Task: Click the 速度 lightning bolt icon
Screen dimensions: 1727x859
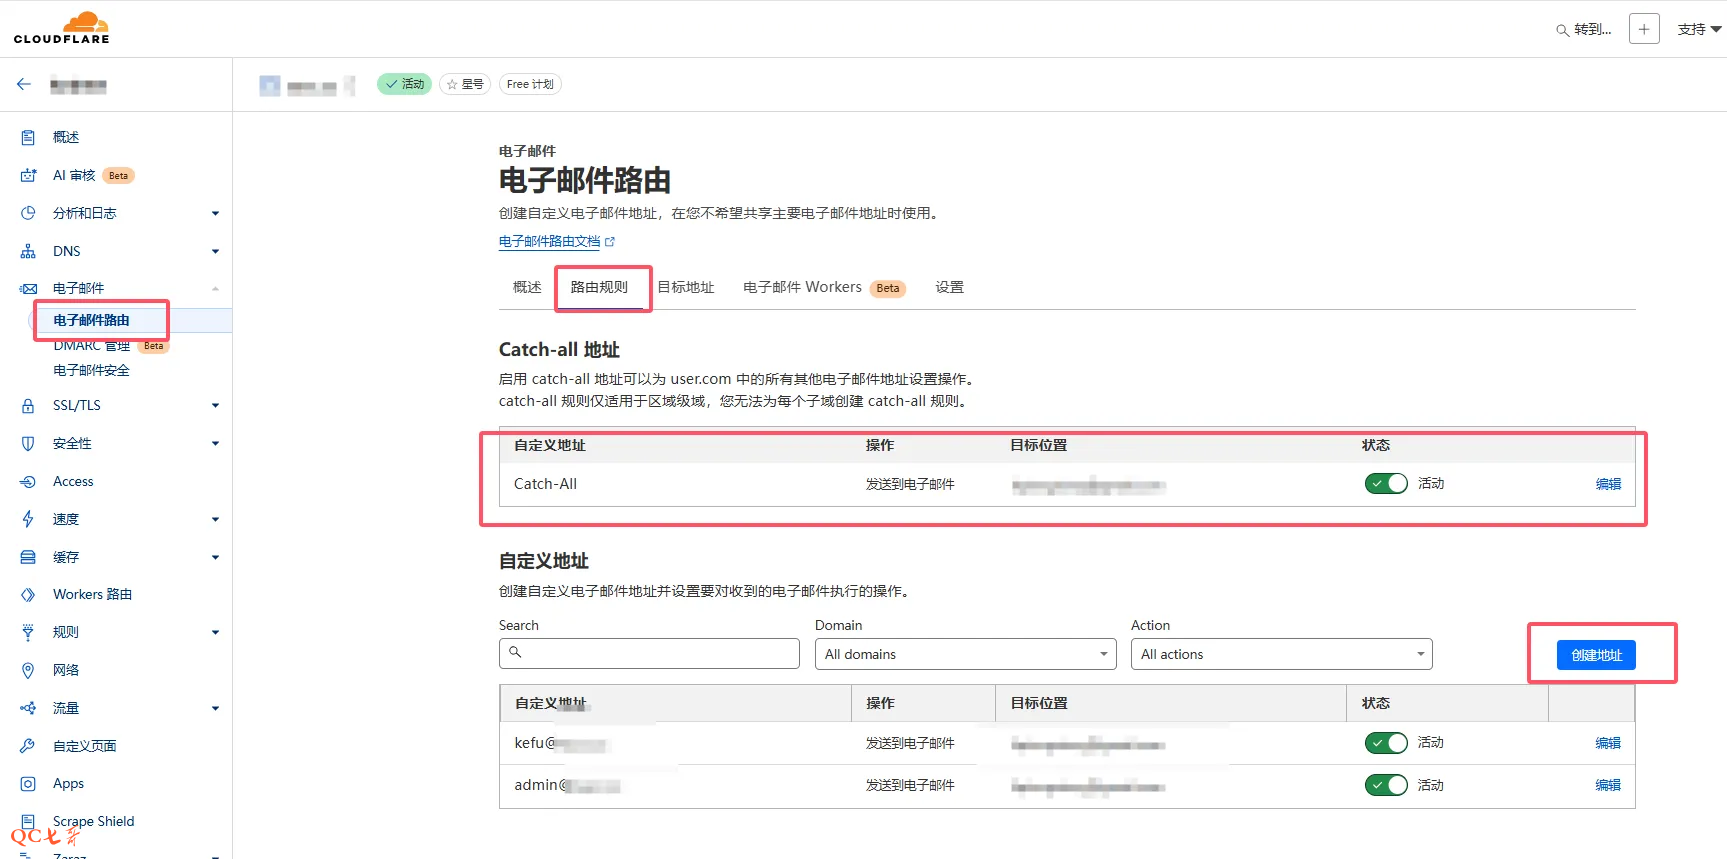Action: pos(28,519)
